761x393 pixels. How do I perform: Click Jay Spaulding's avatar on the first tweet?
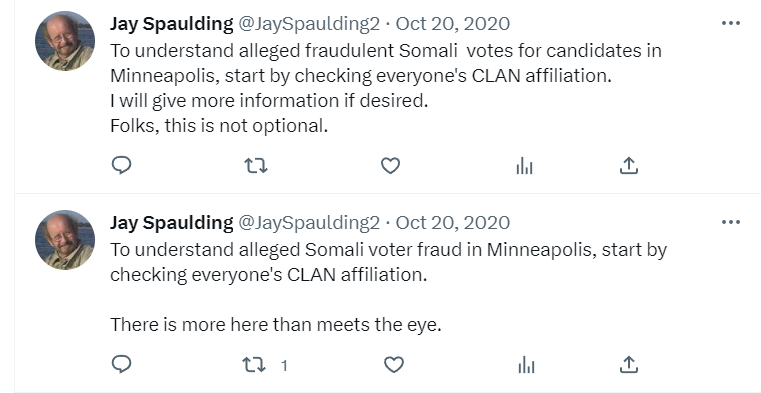tap(65, 41)
